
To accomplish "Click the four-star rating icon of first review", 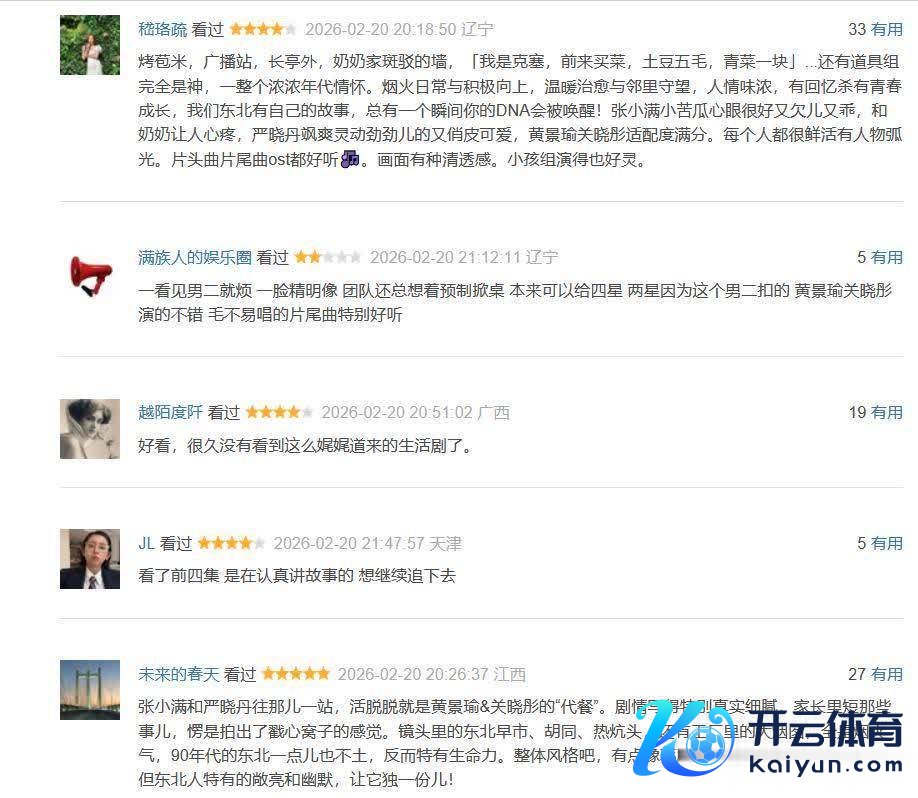I will (x=263, y=29).
